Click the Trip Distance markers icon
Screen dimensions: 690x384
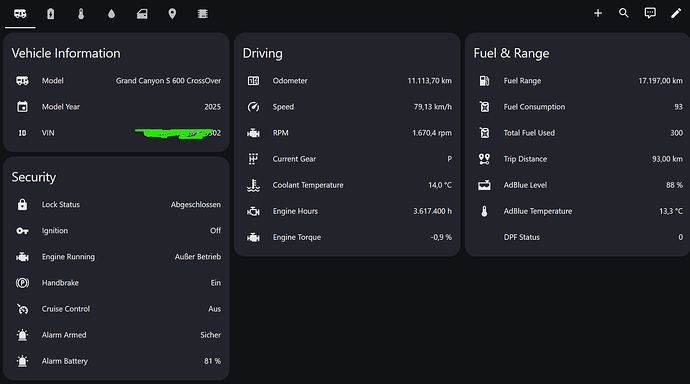click(484, 159)
